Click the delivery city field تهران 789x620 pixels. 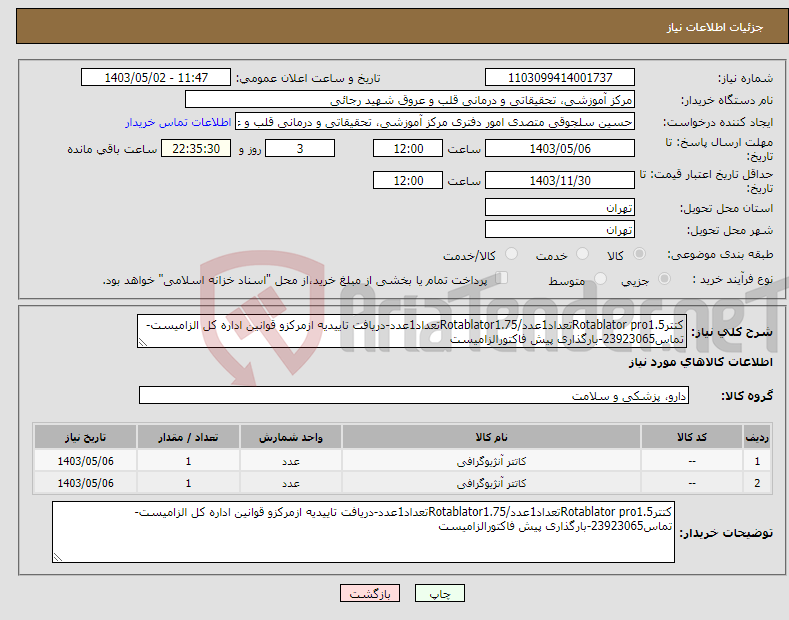pos(560,229)
